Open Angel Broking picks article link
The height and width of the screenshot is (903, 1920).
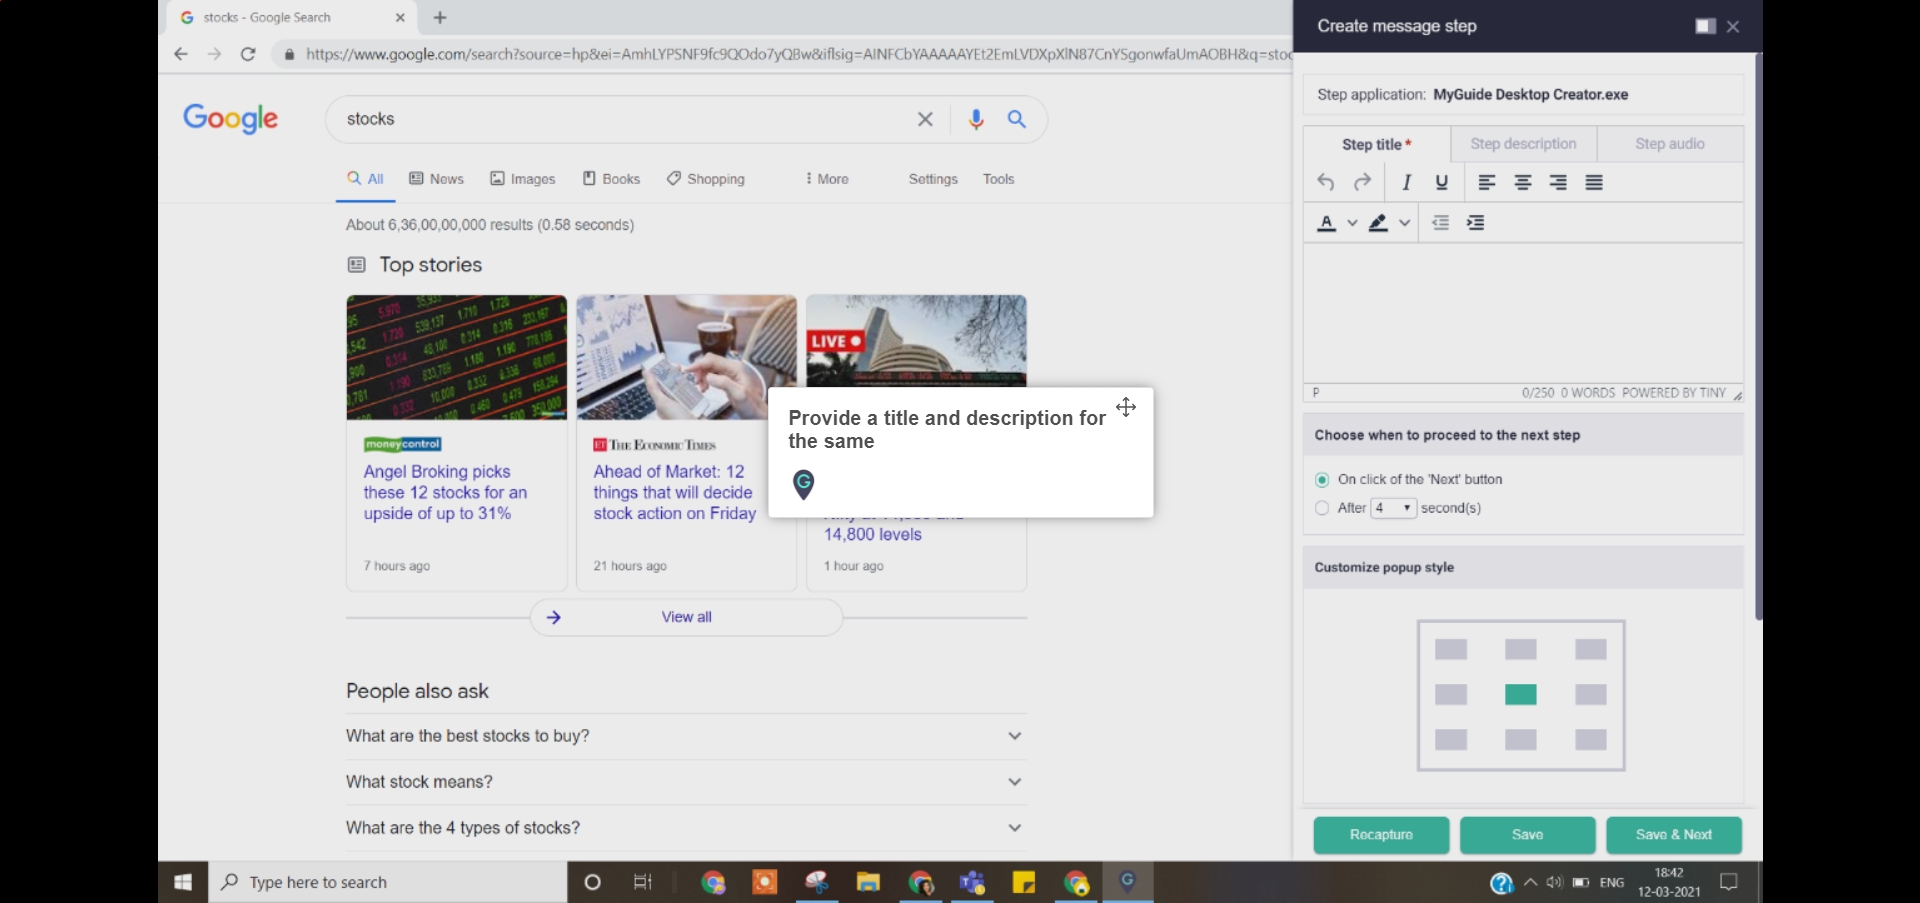(445, 492)
